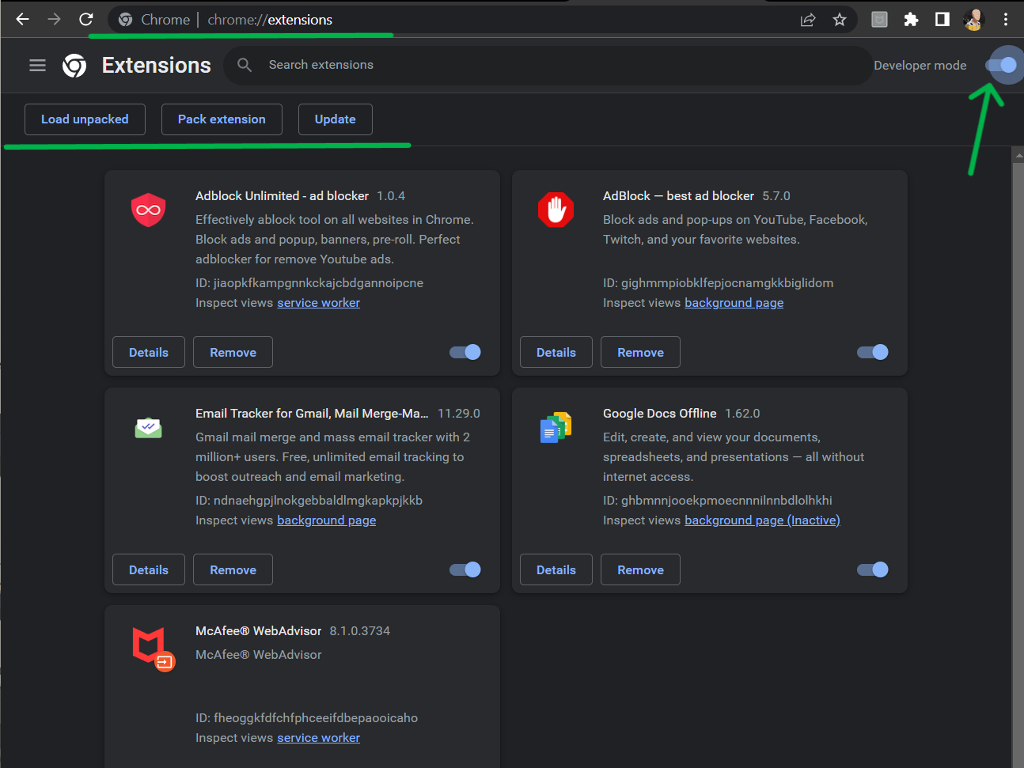Click the Adblock Unlimited red shield icon
Viewport: 1024px width, 768px height.
coord(148,210)
